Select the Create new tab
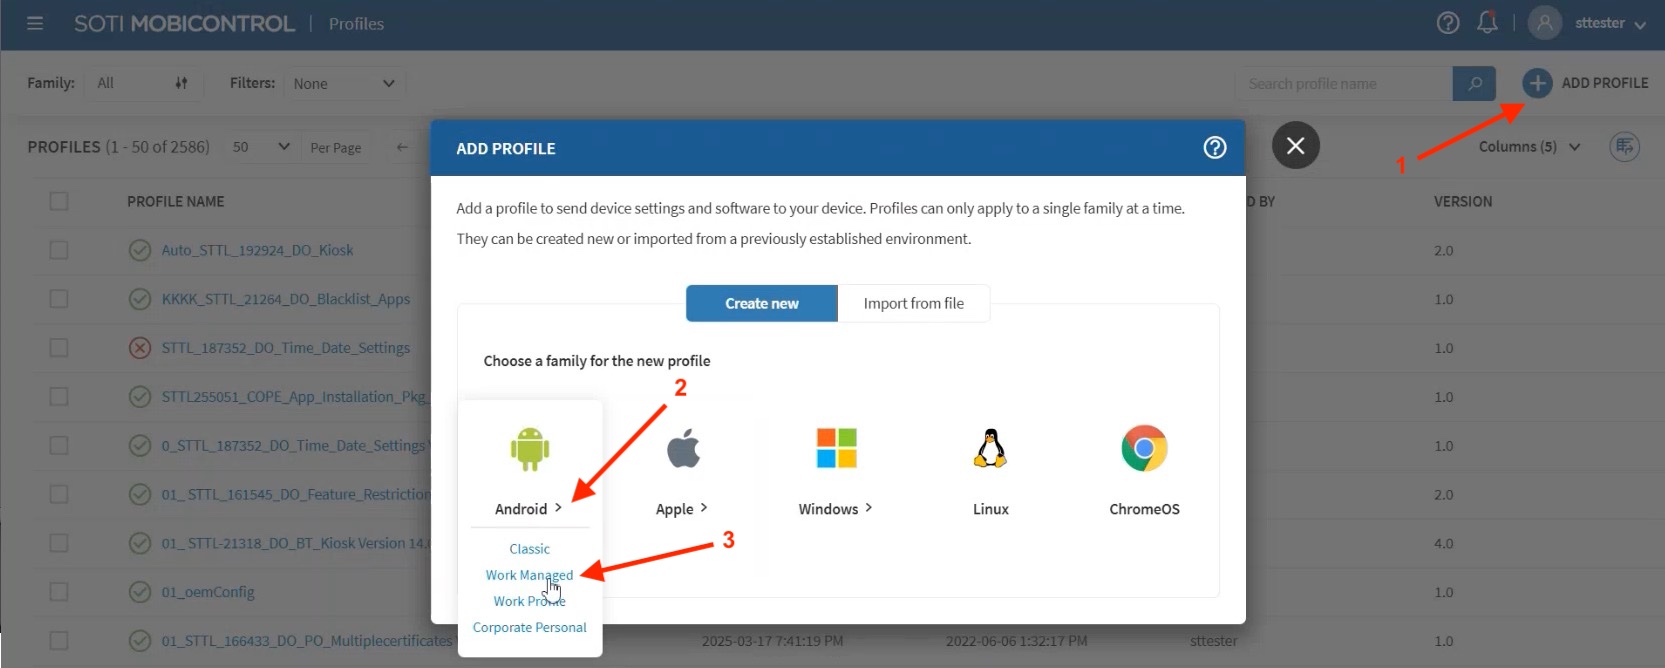This screenshot has width=1665, height=668. click(761, 303)
